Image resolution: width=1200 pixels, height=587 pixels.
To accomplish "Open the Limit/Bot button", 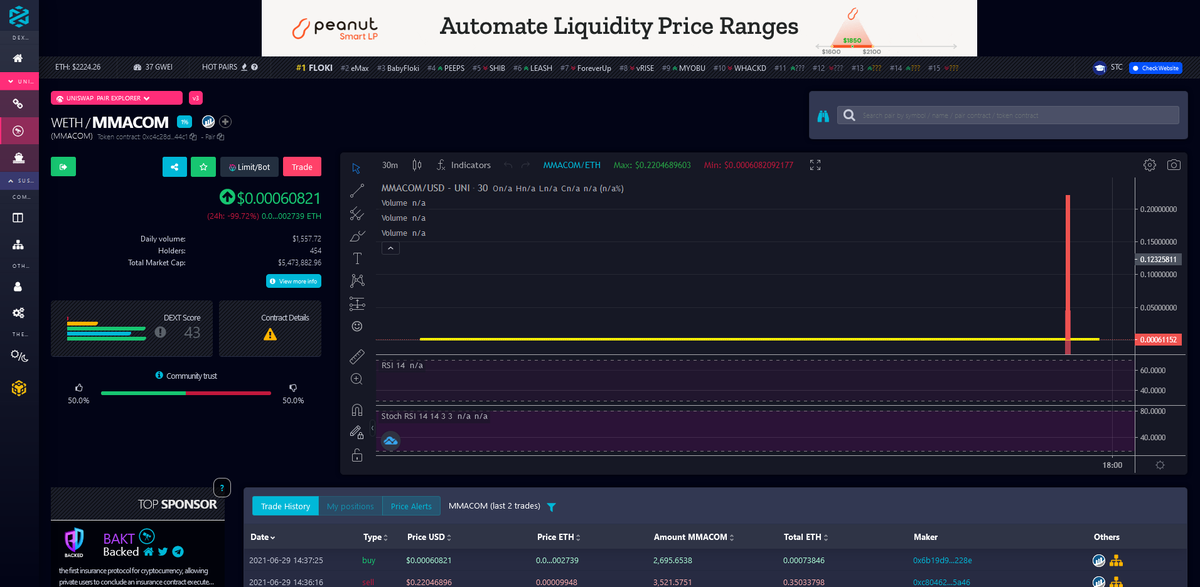I will [x=250, y=167].
